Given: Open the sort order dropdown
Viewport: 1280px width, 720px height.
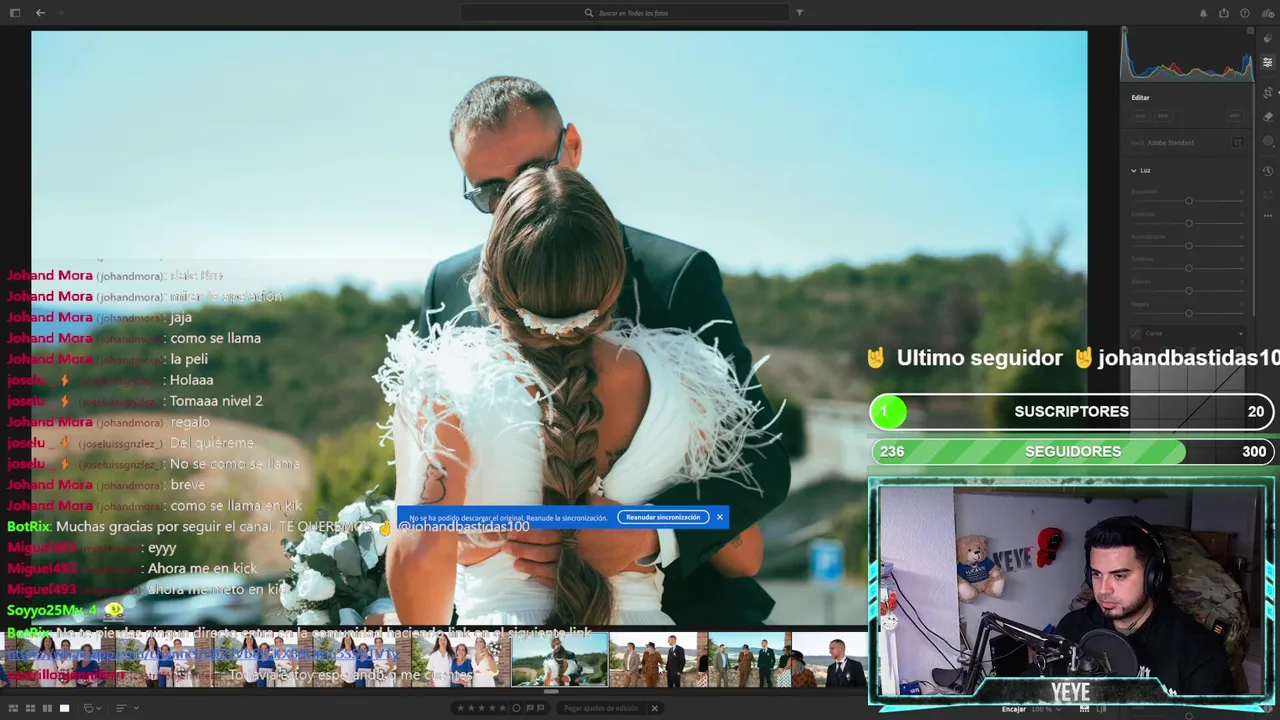Looking at the screenshot, I should (127, 708).
